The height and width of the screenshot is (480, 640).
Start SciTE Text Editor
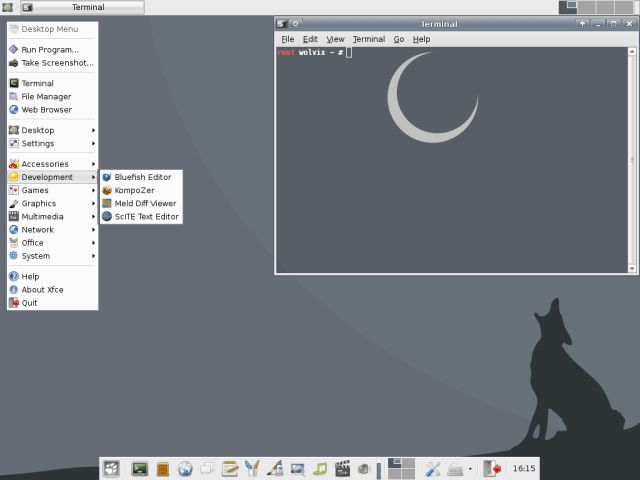145,216
